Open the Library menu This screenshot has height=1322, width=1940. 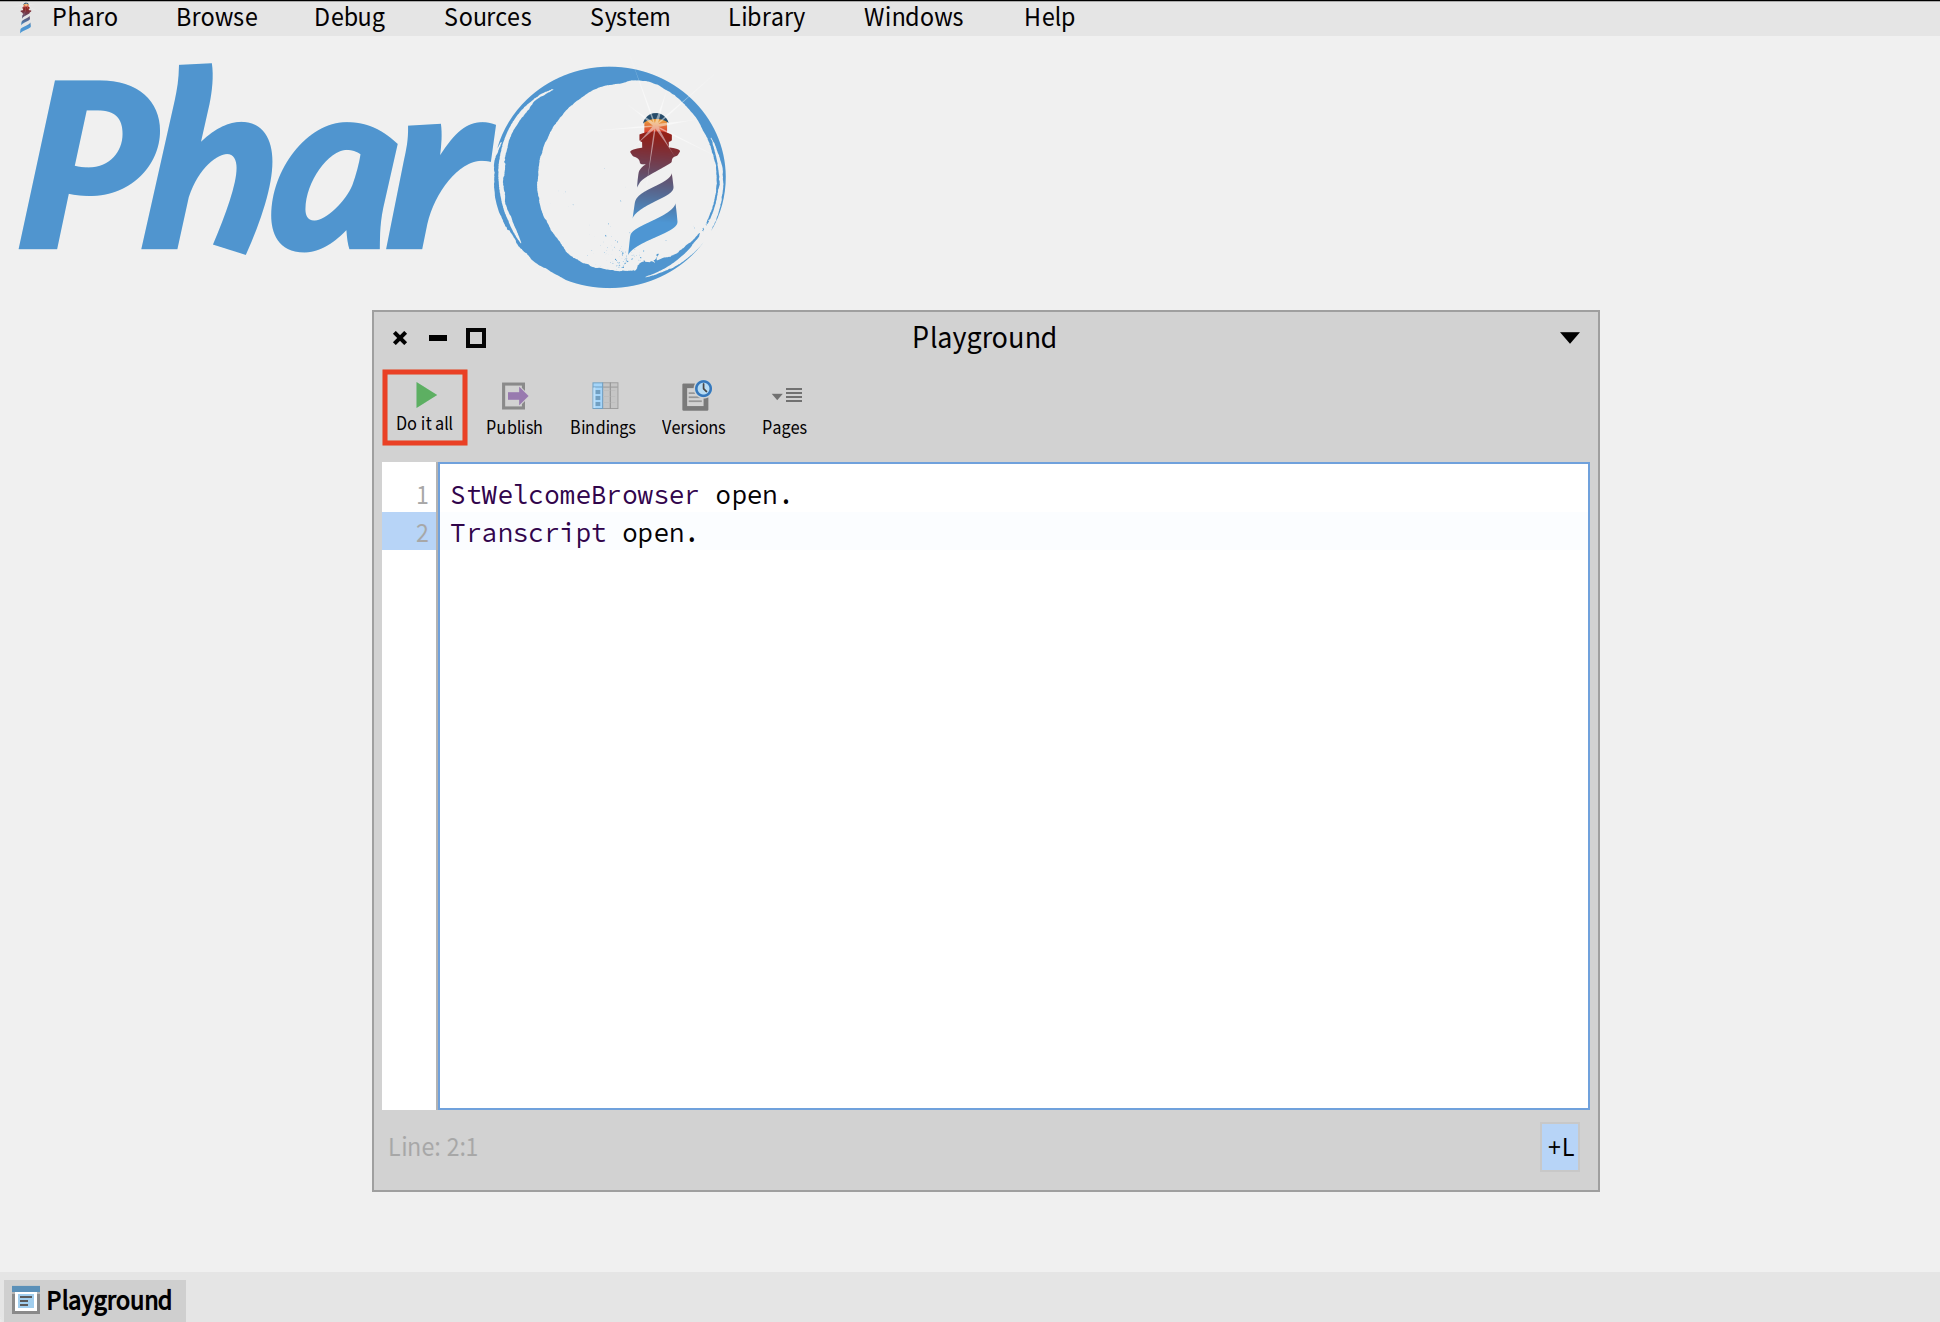(x=766, y=18)
